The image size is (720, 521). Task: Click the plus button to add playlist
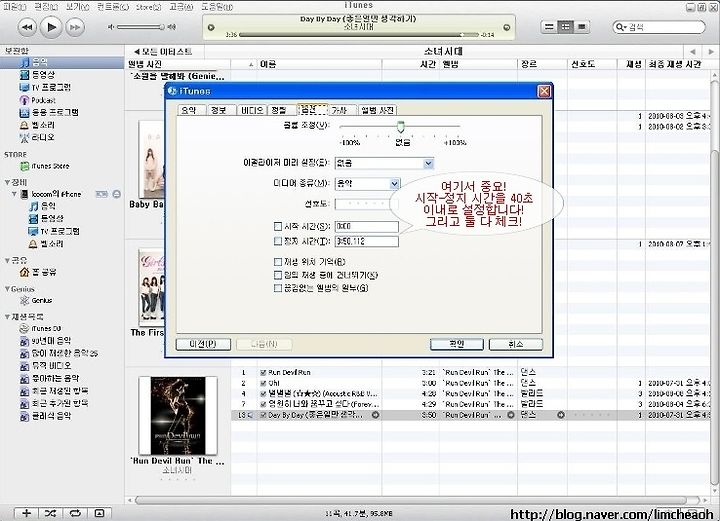pos(26,513)
